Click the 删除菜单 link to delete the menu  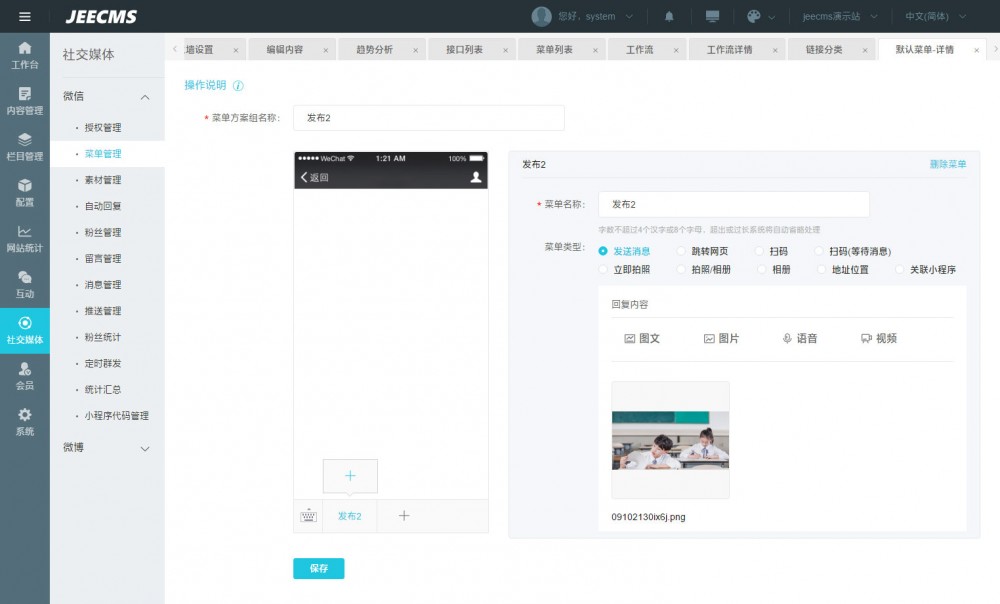[949, 164]
